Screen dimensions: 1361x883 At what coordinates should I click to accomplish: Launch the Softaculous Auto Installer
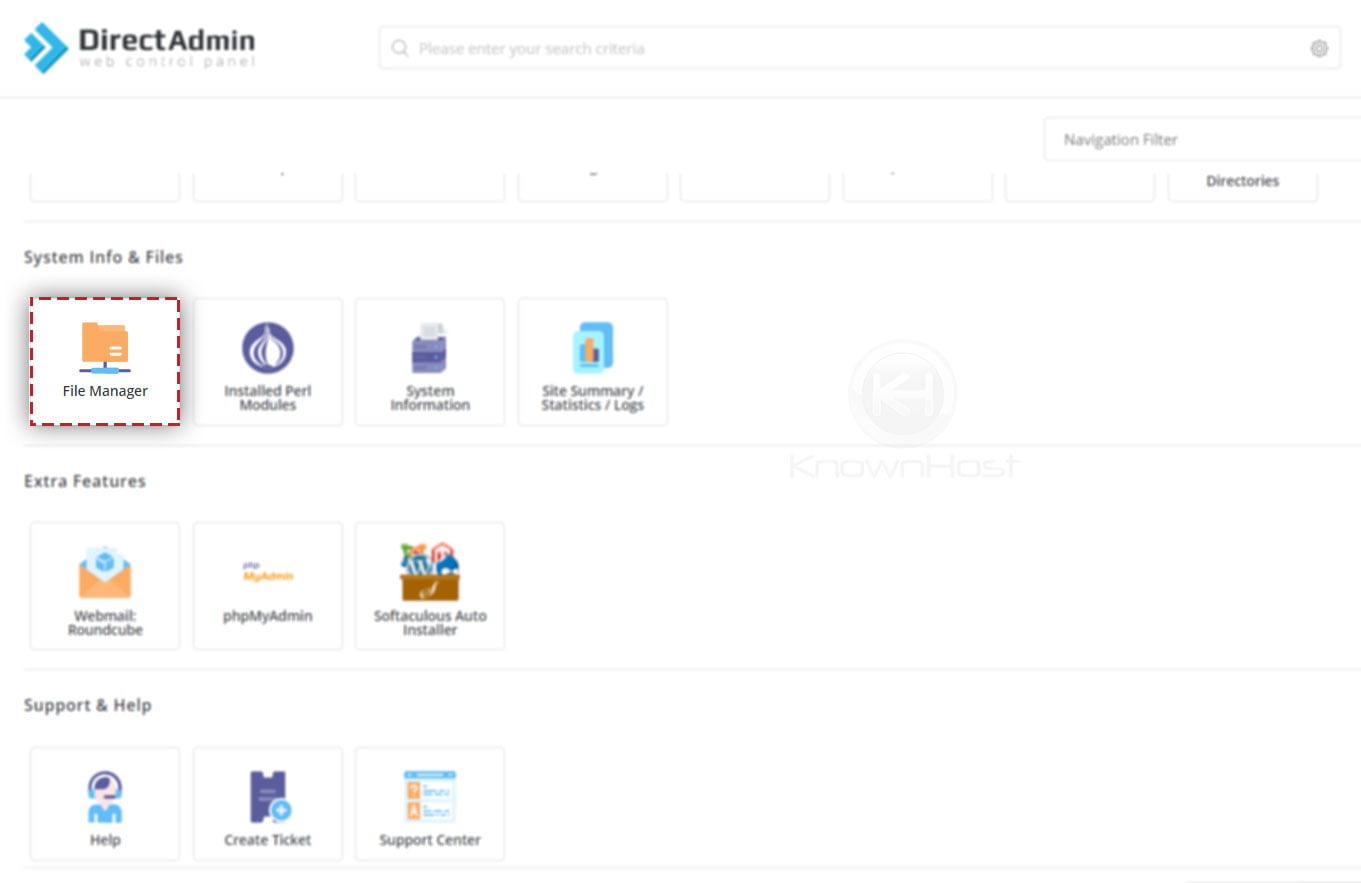[x=429, y=586]
